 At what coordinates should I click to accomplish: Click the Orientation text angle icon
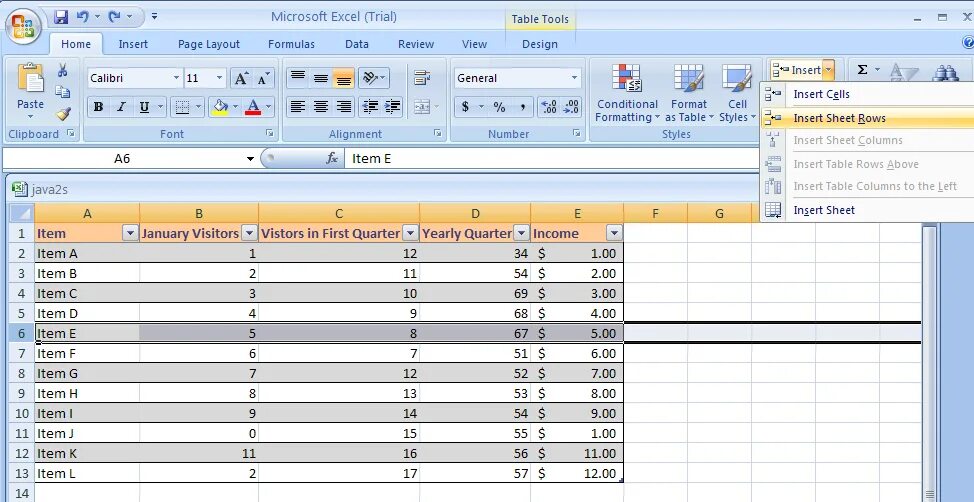(371, 78)
